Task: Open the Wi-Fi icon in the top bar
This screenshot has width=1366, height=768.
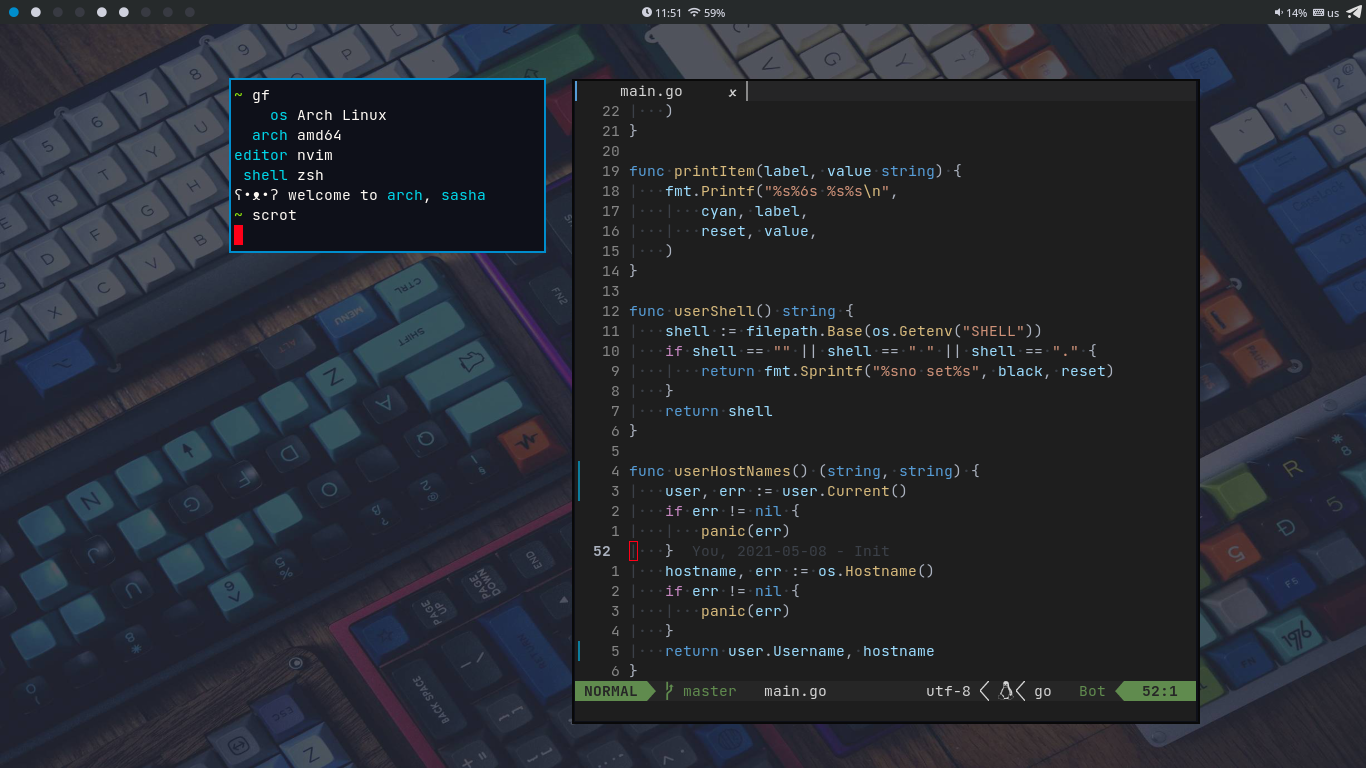Action: pyautogui.click(x=694, y=13)
